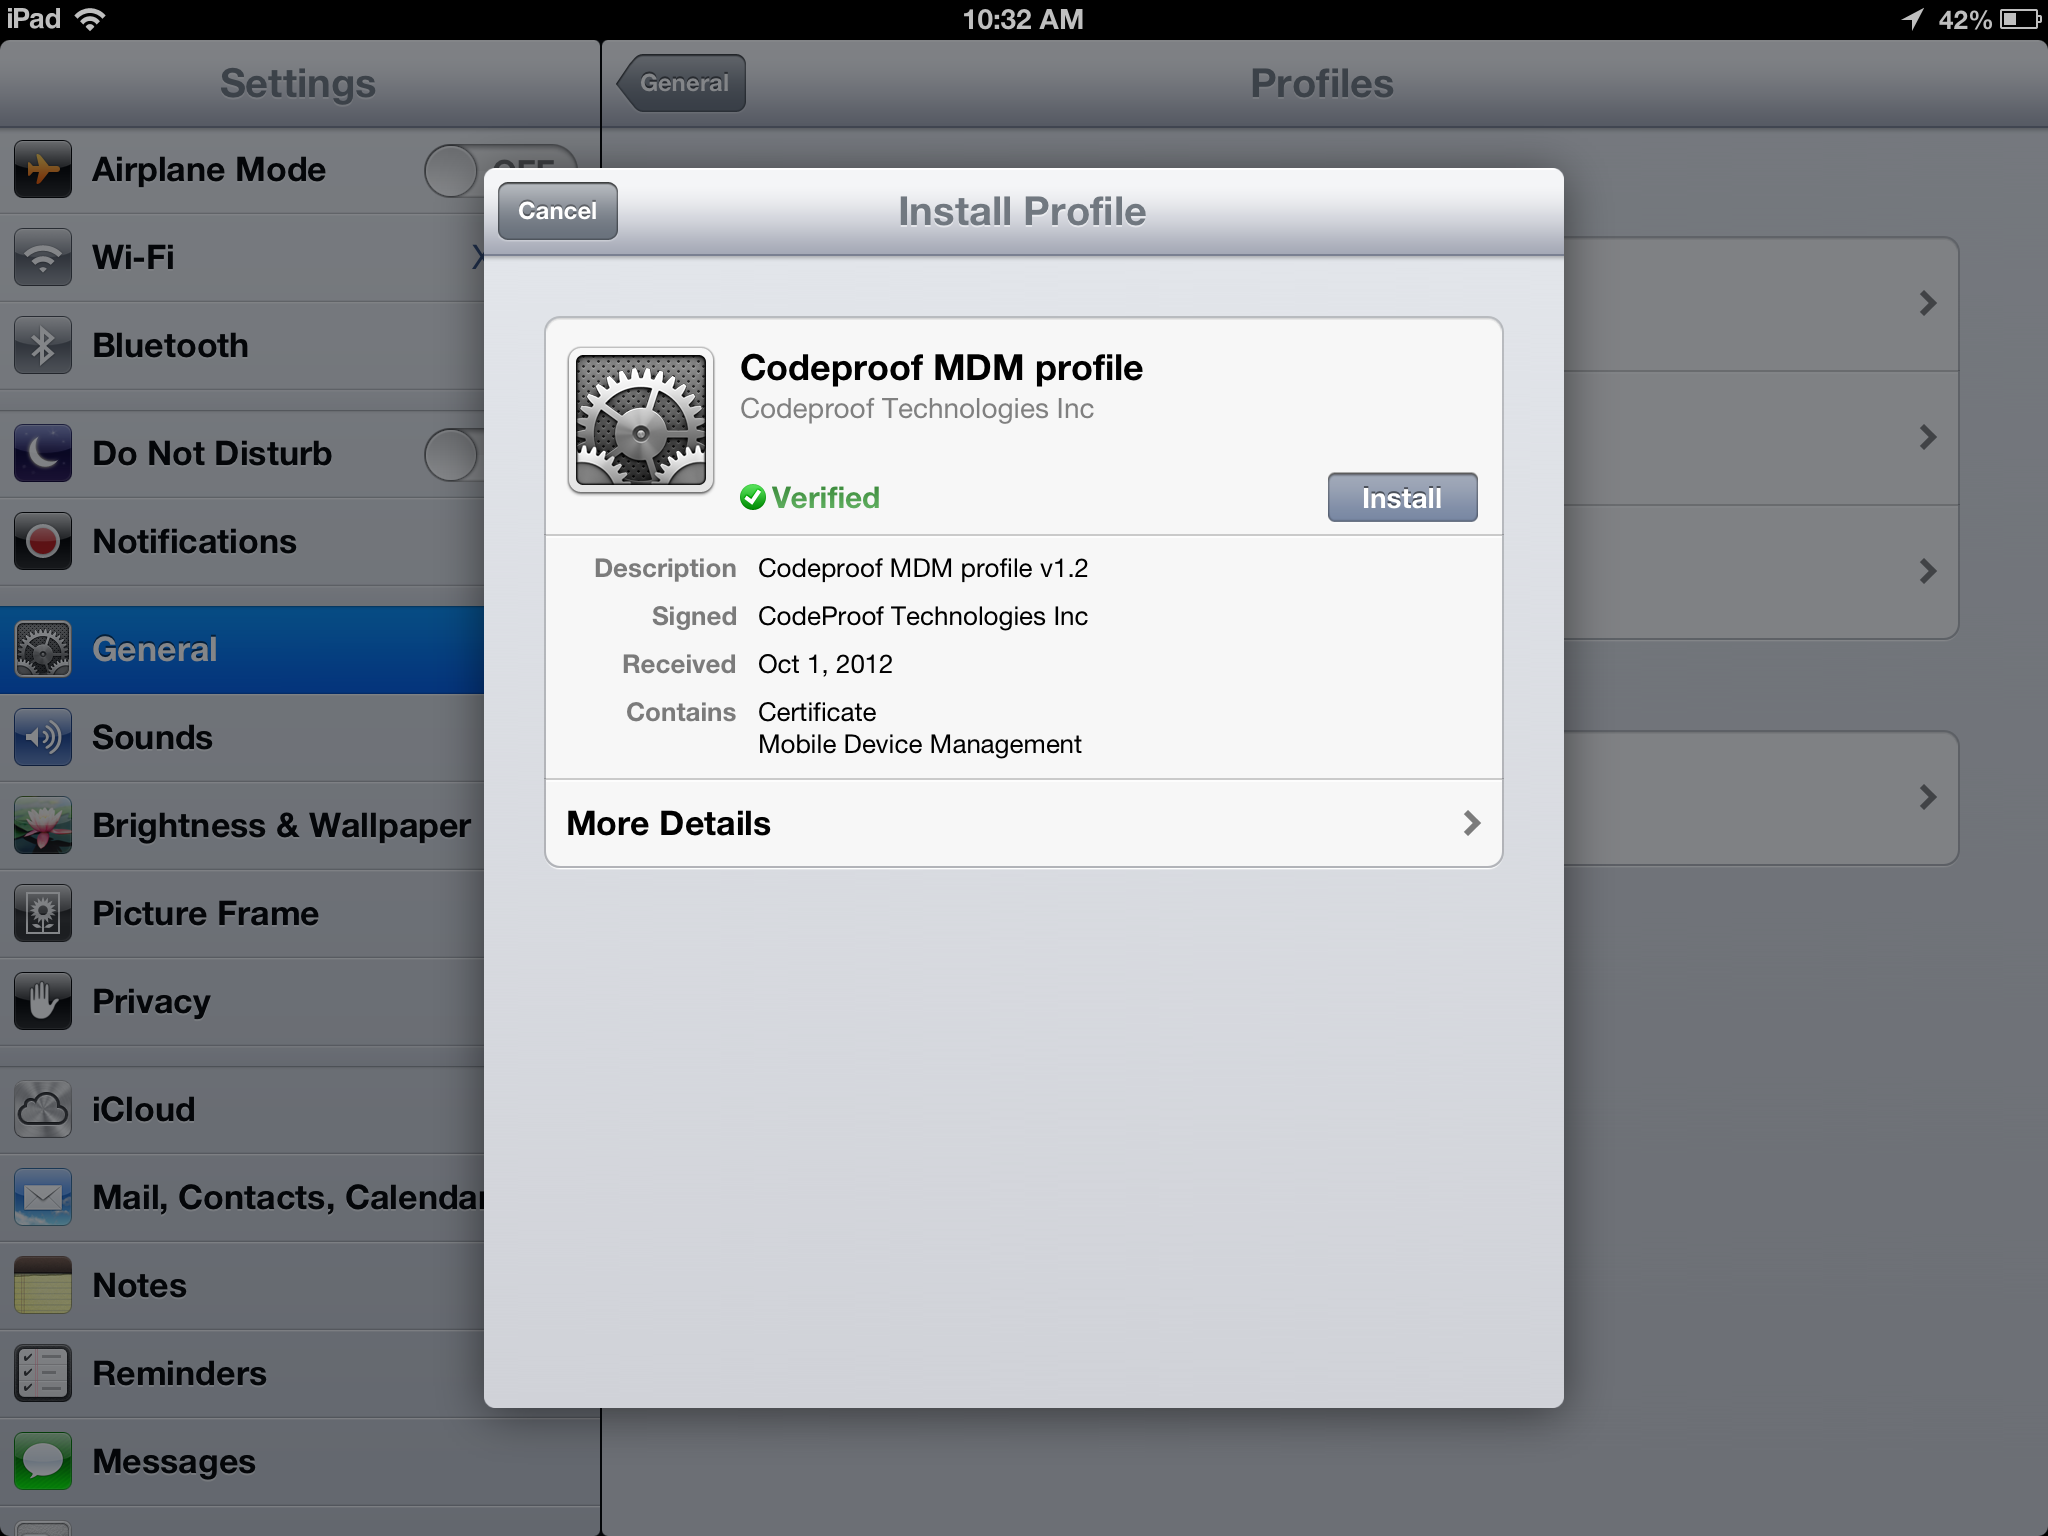Open the first profile row chevron

tap(1927, 303)
